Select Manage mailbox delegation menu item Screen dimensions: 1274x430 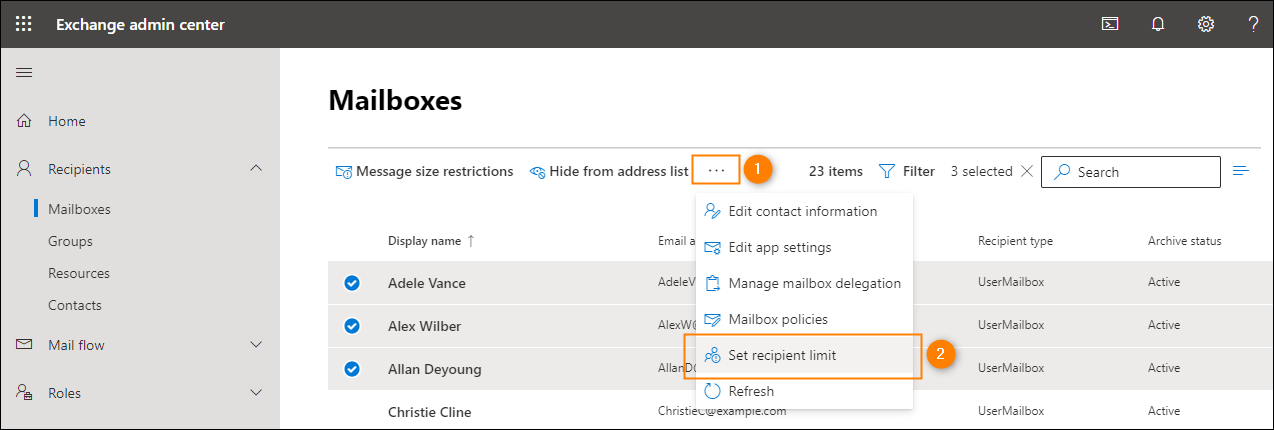(x=804, y=283)
